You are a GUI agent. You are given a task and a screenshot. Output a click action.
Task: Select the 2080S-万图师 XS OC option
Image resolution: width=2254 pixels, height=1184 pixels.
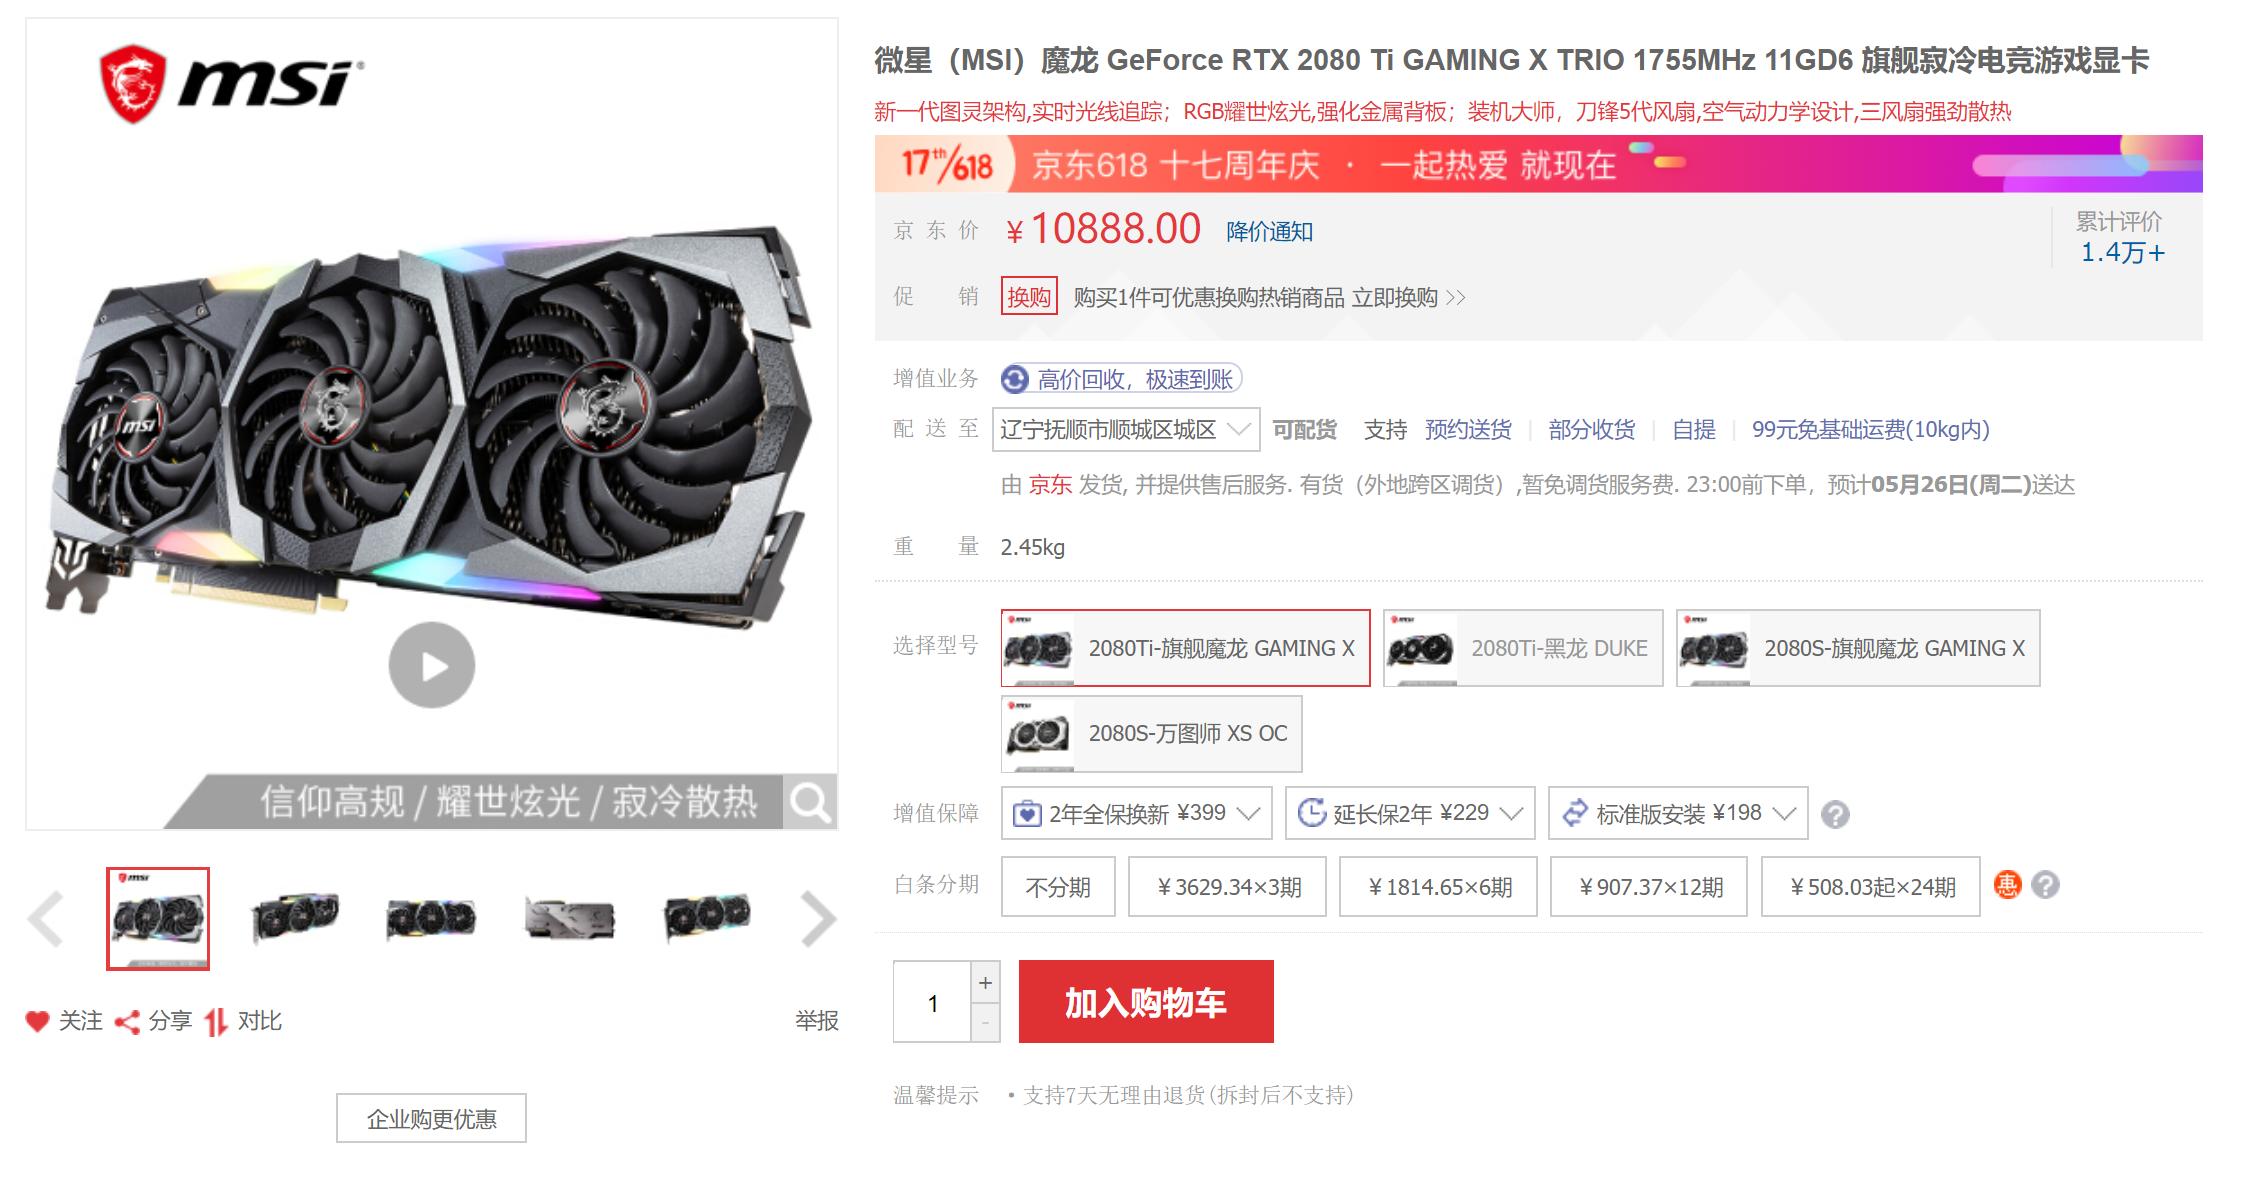pos(1151,734)
